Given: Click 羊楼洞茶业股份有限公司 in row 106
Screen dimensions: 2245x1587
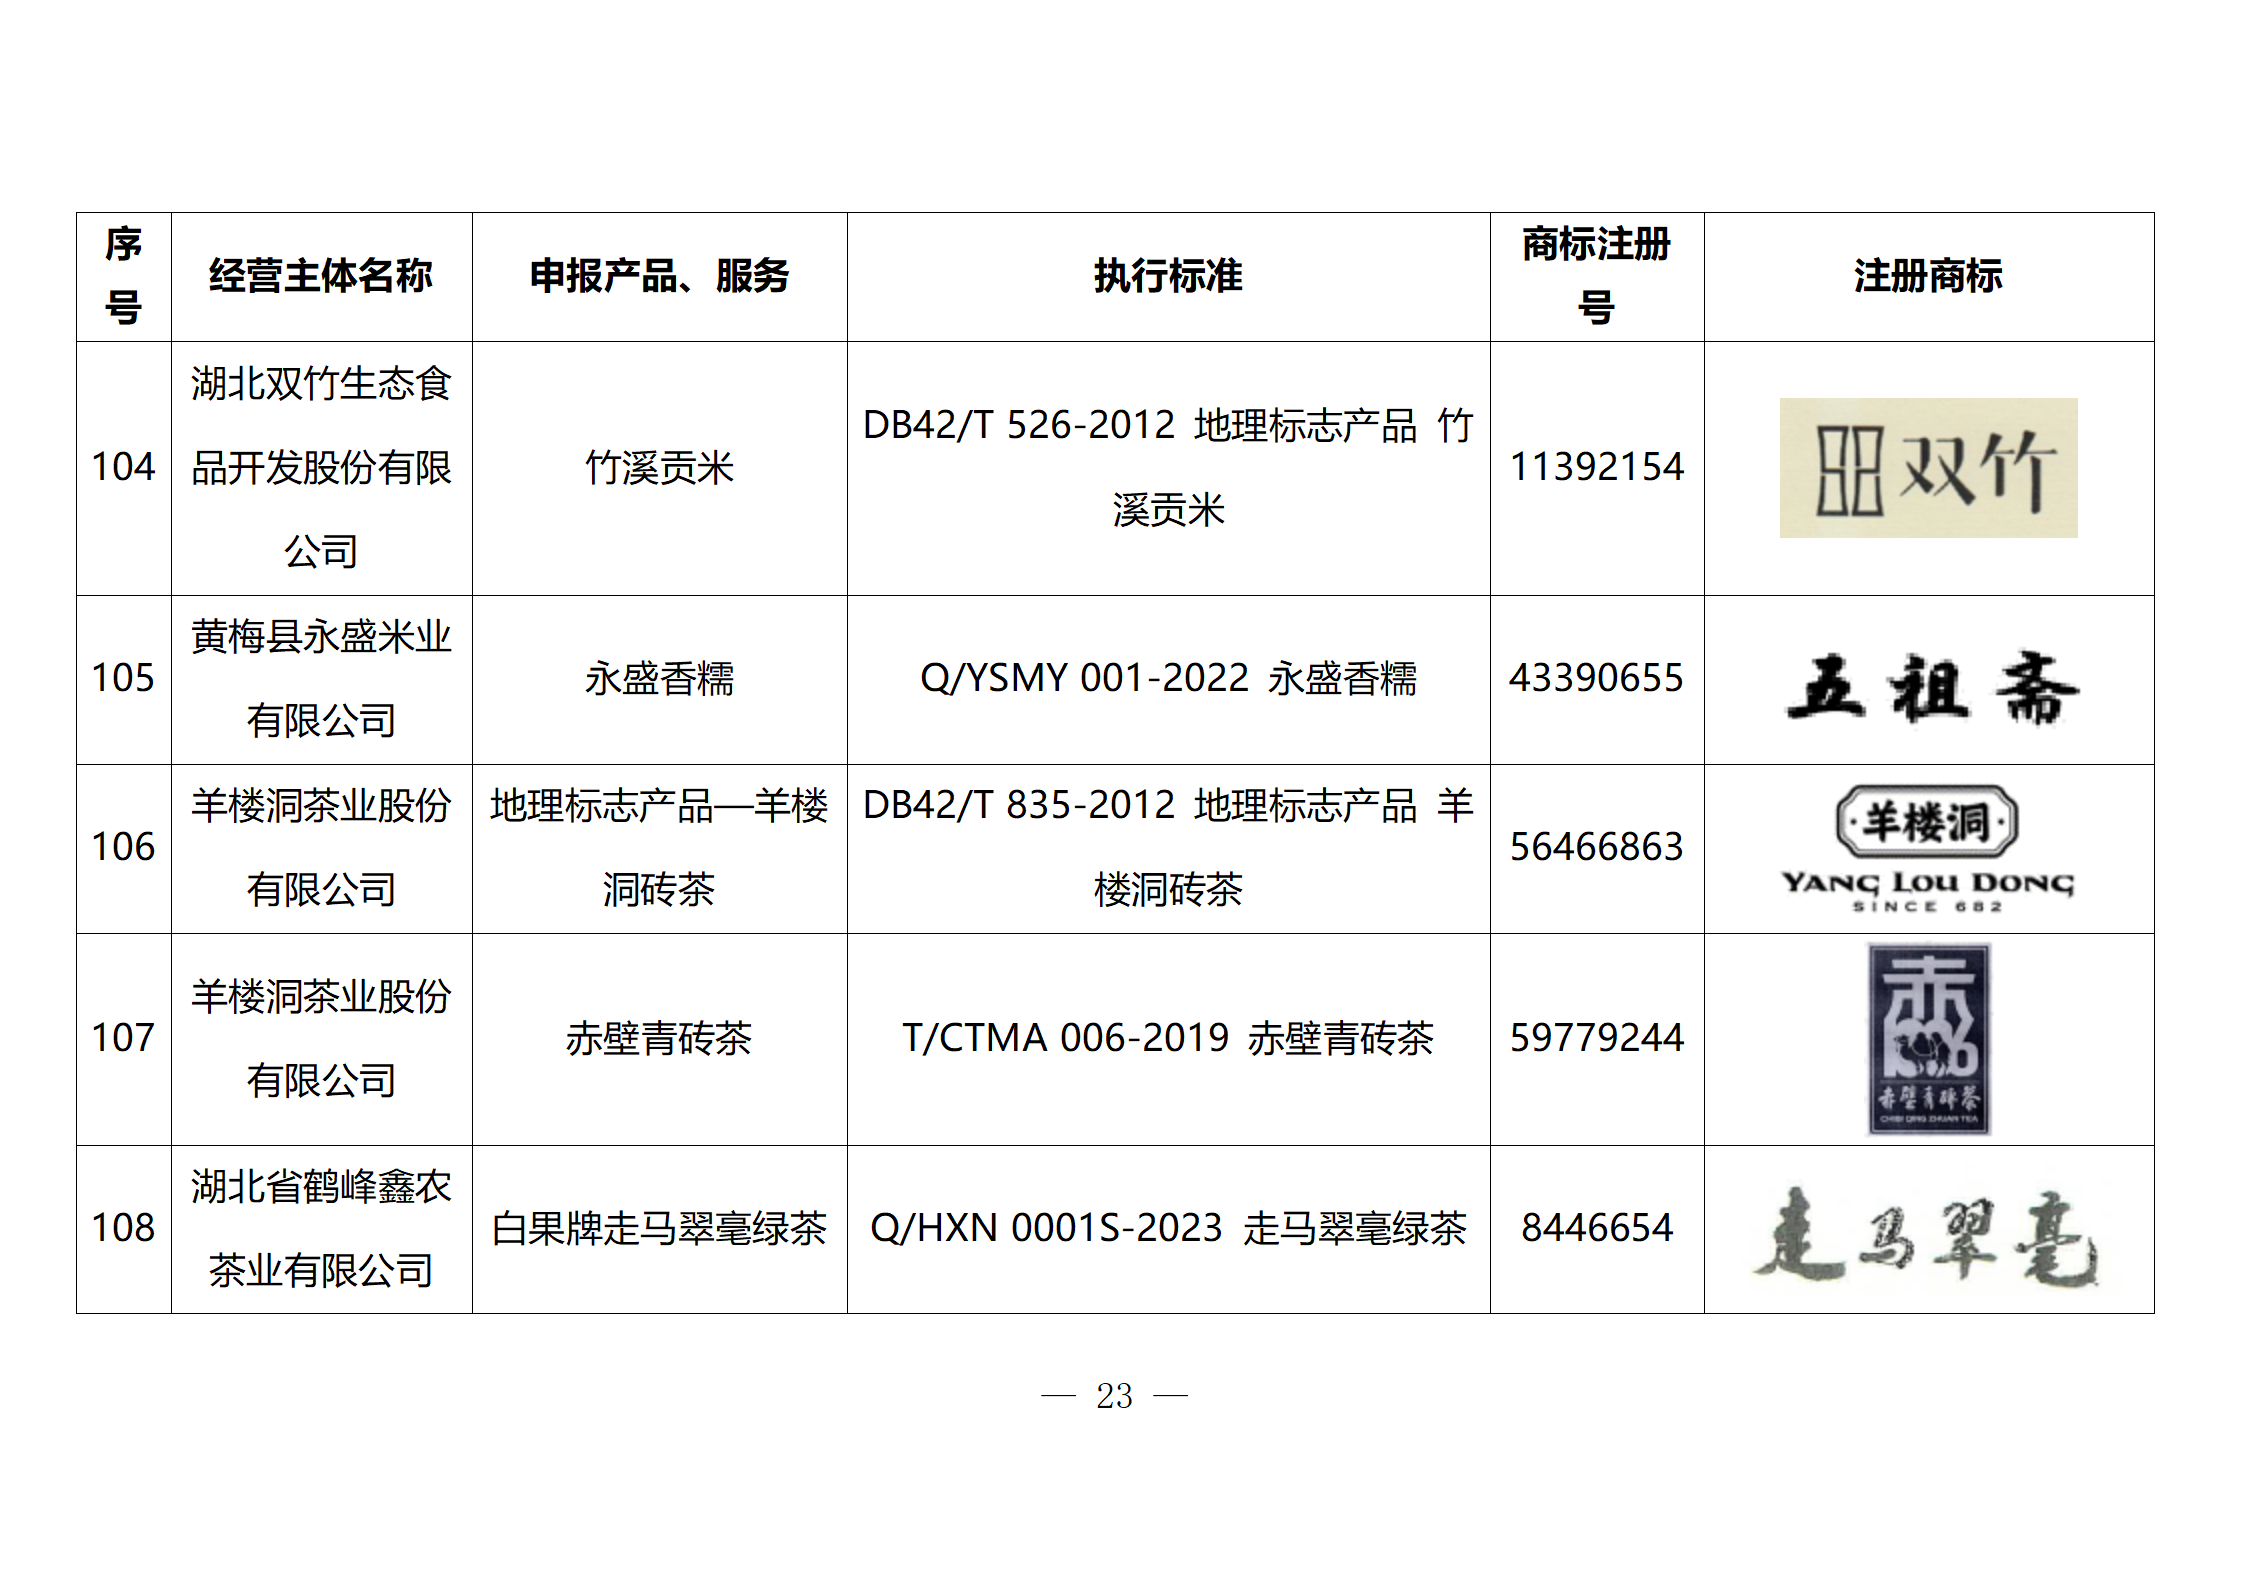Looking at the screenshot, I should point(321,848).
